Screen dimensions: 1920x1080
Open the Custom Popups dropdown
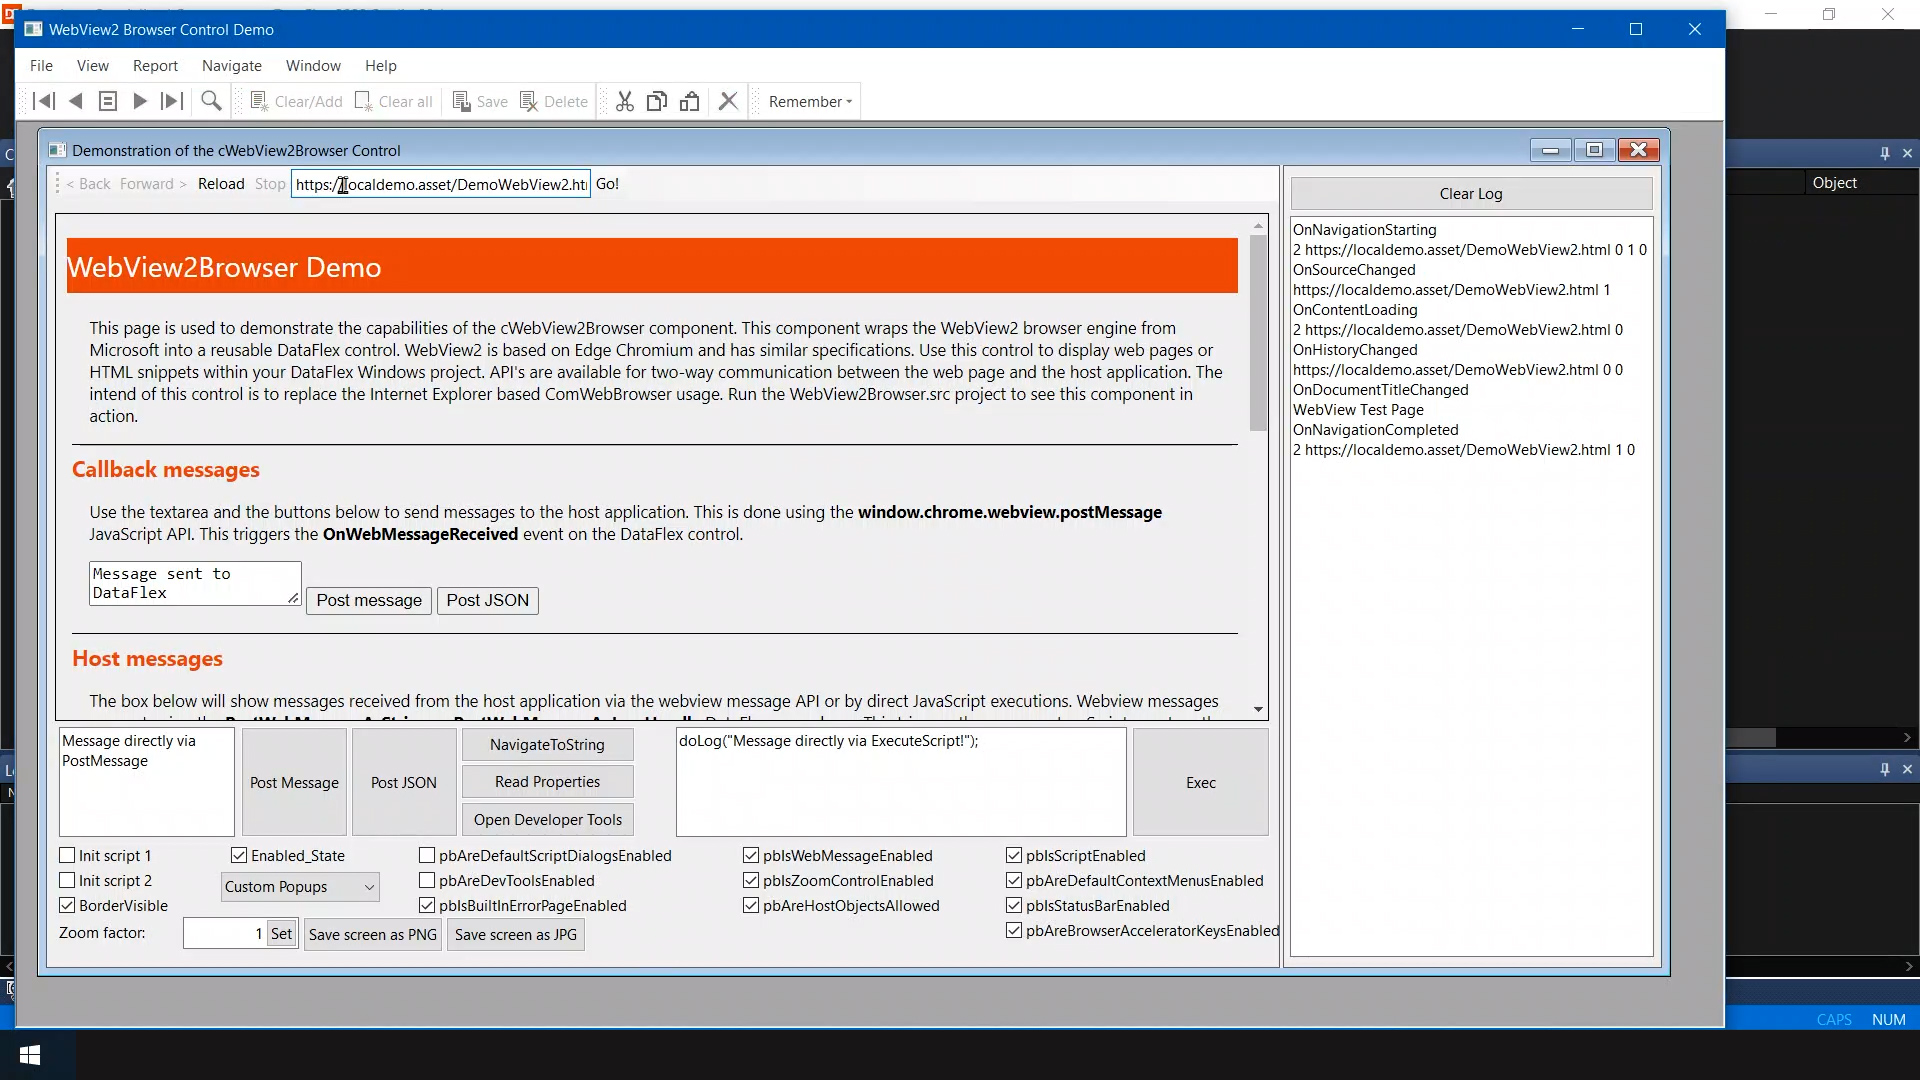coord(299,887)
